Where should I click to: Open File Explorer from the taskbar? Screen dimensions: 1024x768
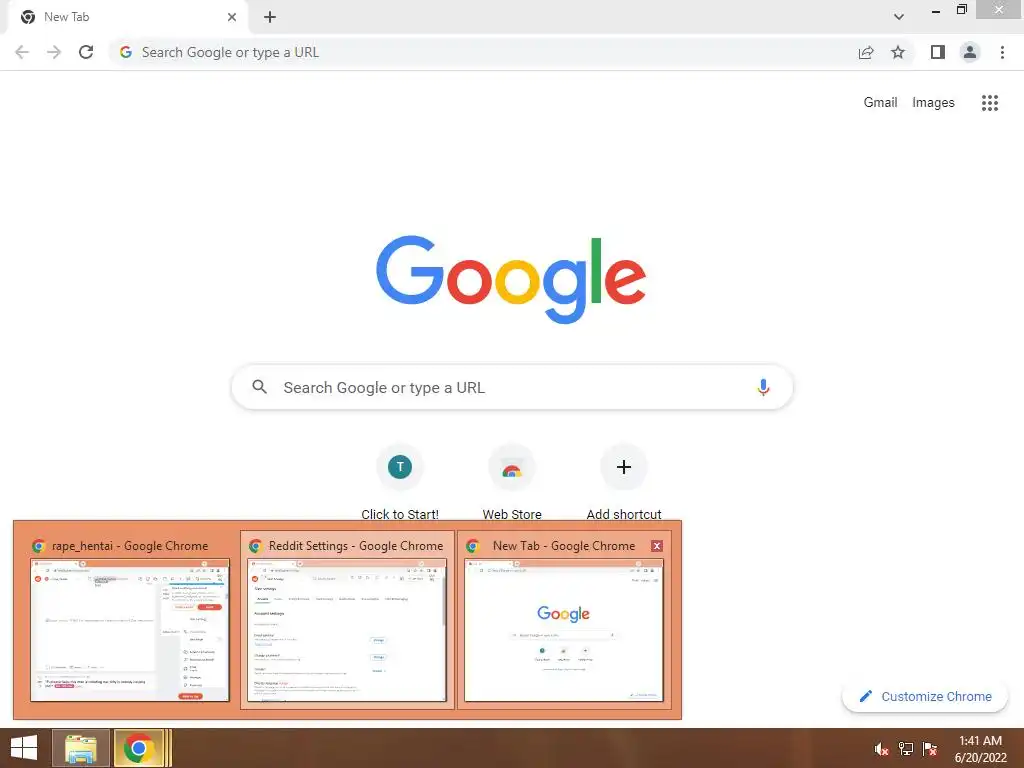coord(81,748)
